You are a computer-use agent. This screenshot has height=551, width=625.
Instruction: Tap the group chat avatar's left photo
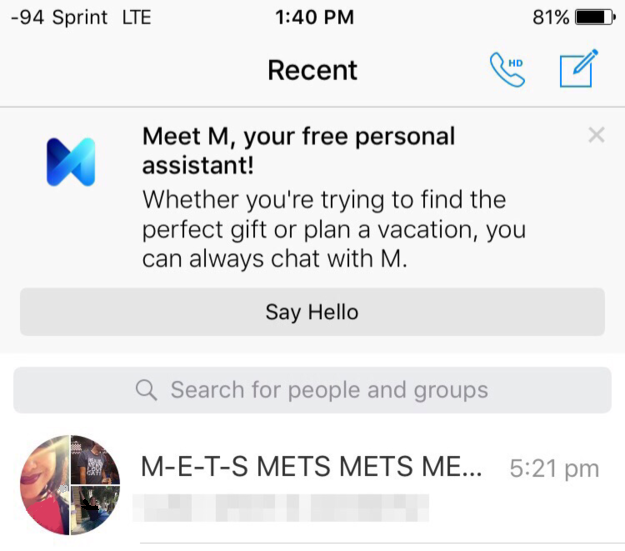point(45,486)
